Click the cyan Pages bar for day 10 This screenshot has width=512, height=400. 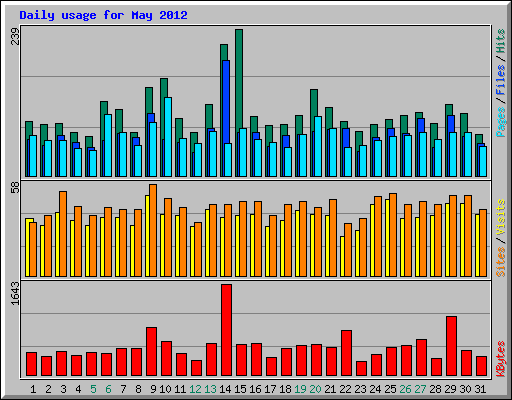coord(168,137)
